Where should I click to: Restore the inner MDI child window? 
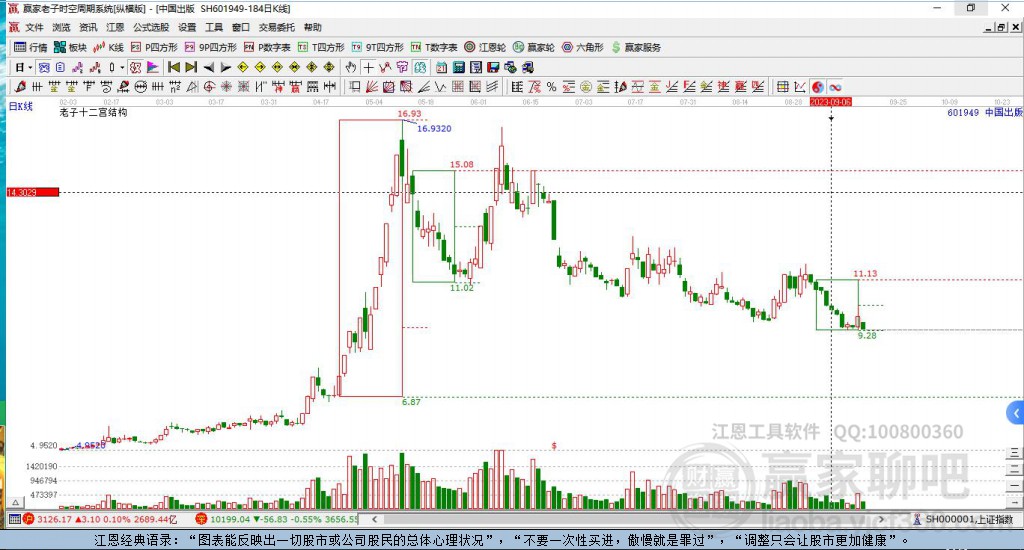click(1001, 27)
